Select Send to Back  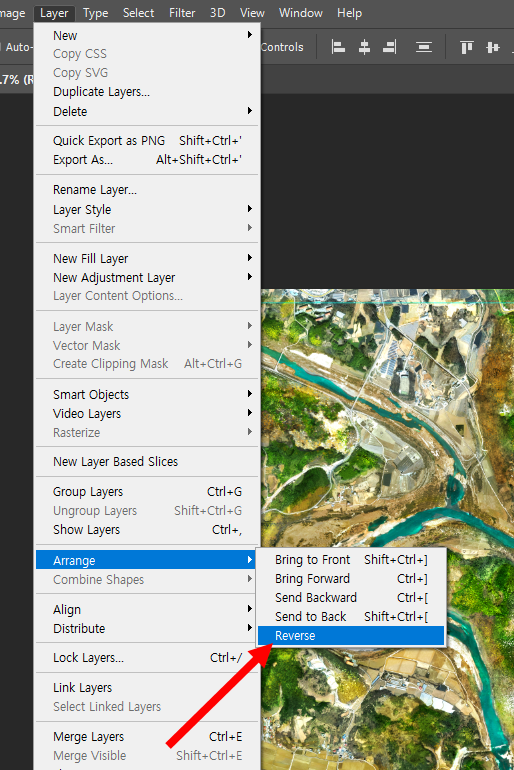tap(351, 616)
